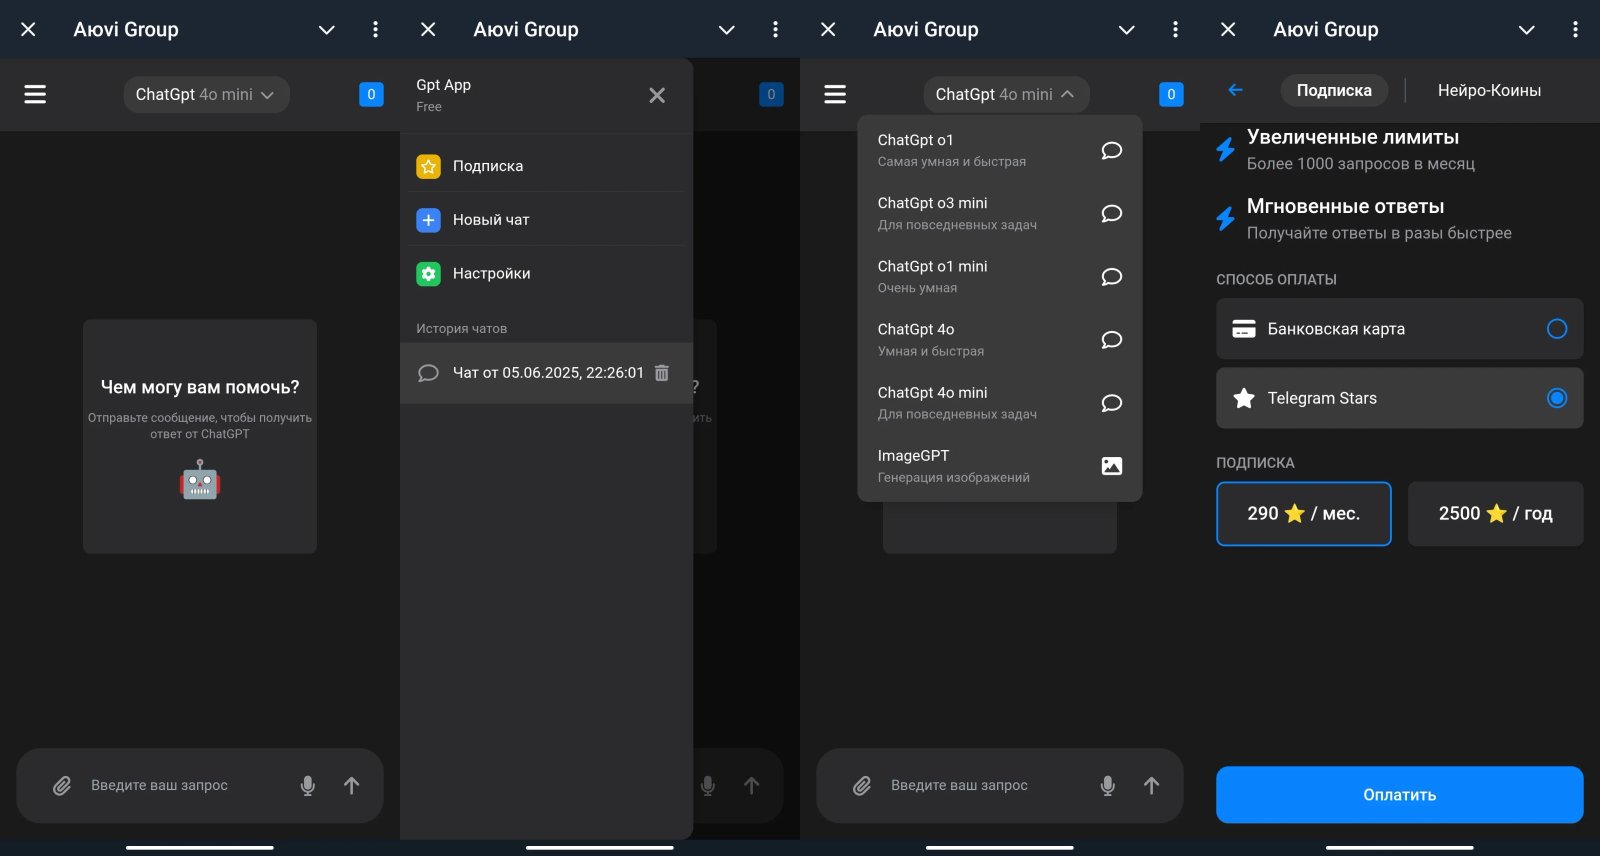Close the first screen with the X
Image resolution: width=1600 pixels, height=856 pixels.
point(28,30)
